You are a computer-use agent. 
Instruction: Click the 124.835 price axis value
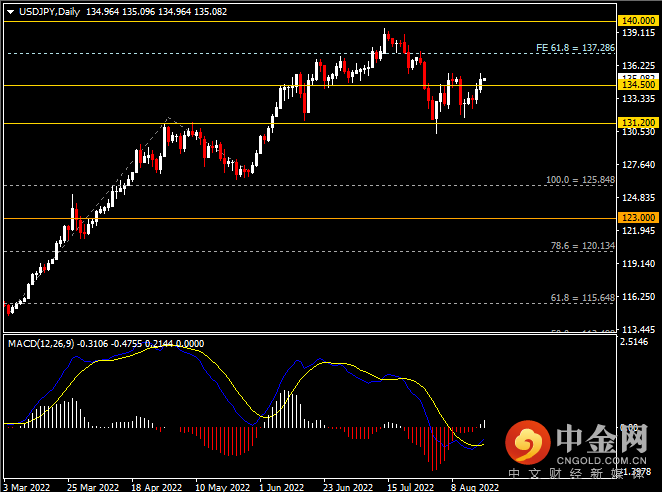[x=638, y=197]
